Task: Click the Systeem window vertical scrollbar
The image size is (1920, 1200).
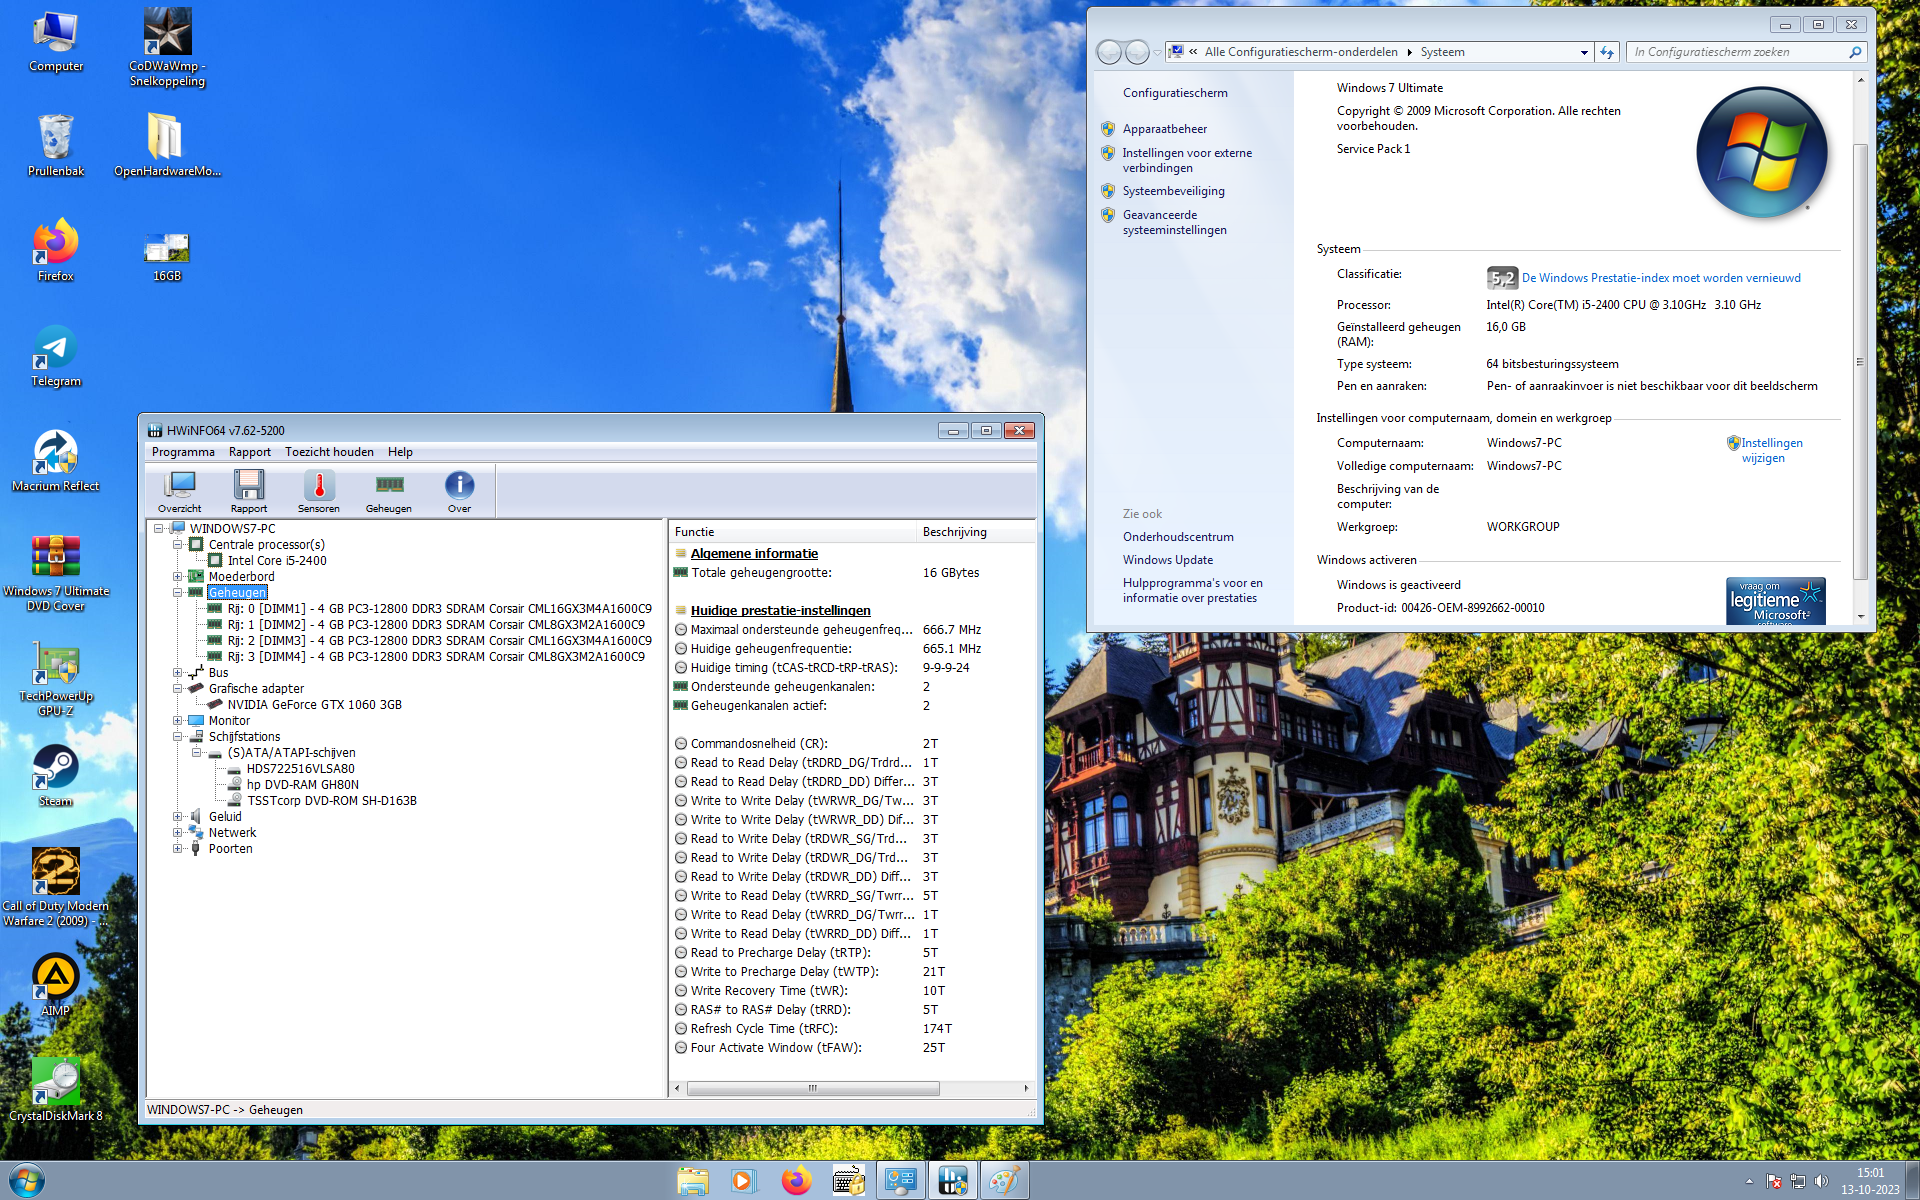Action: (x=1860, y=362)
